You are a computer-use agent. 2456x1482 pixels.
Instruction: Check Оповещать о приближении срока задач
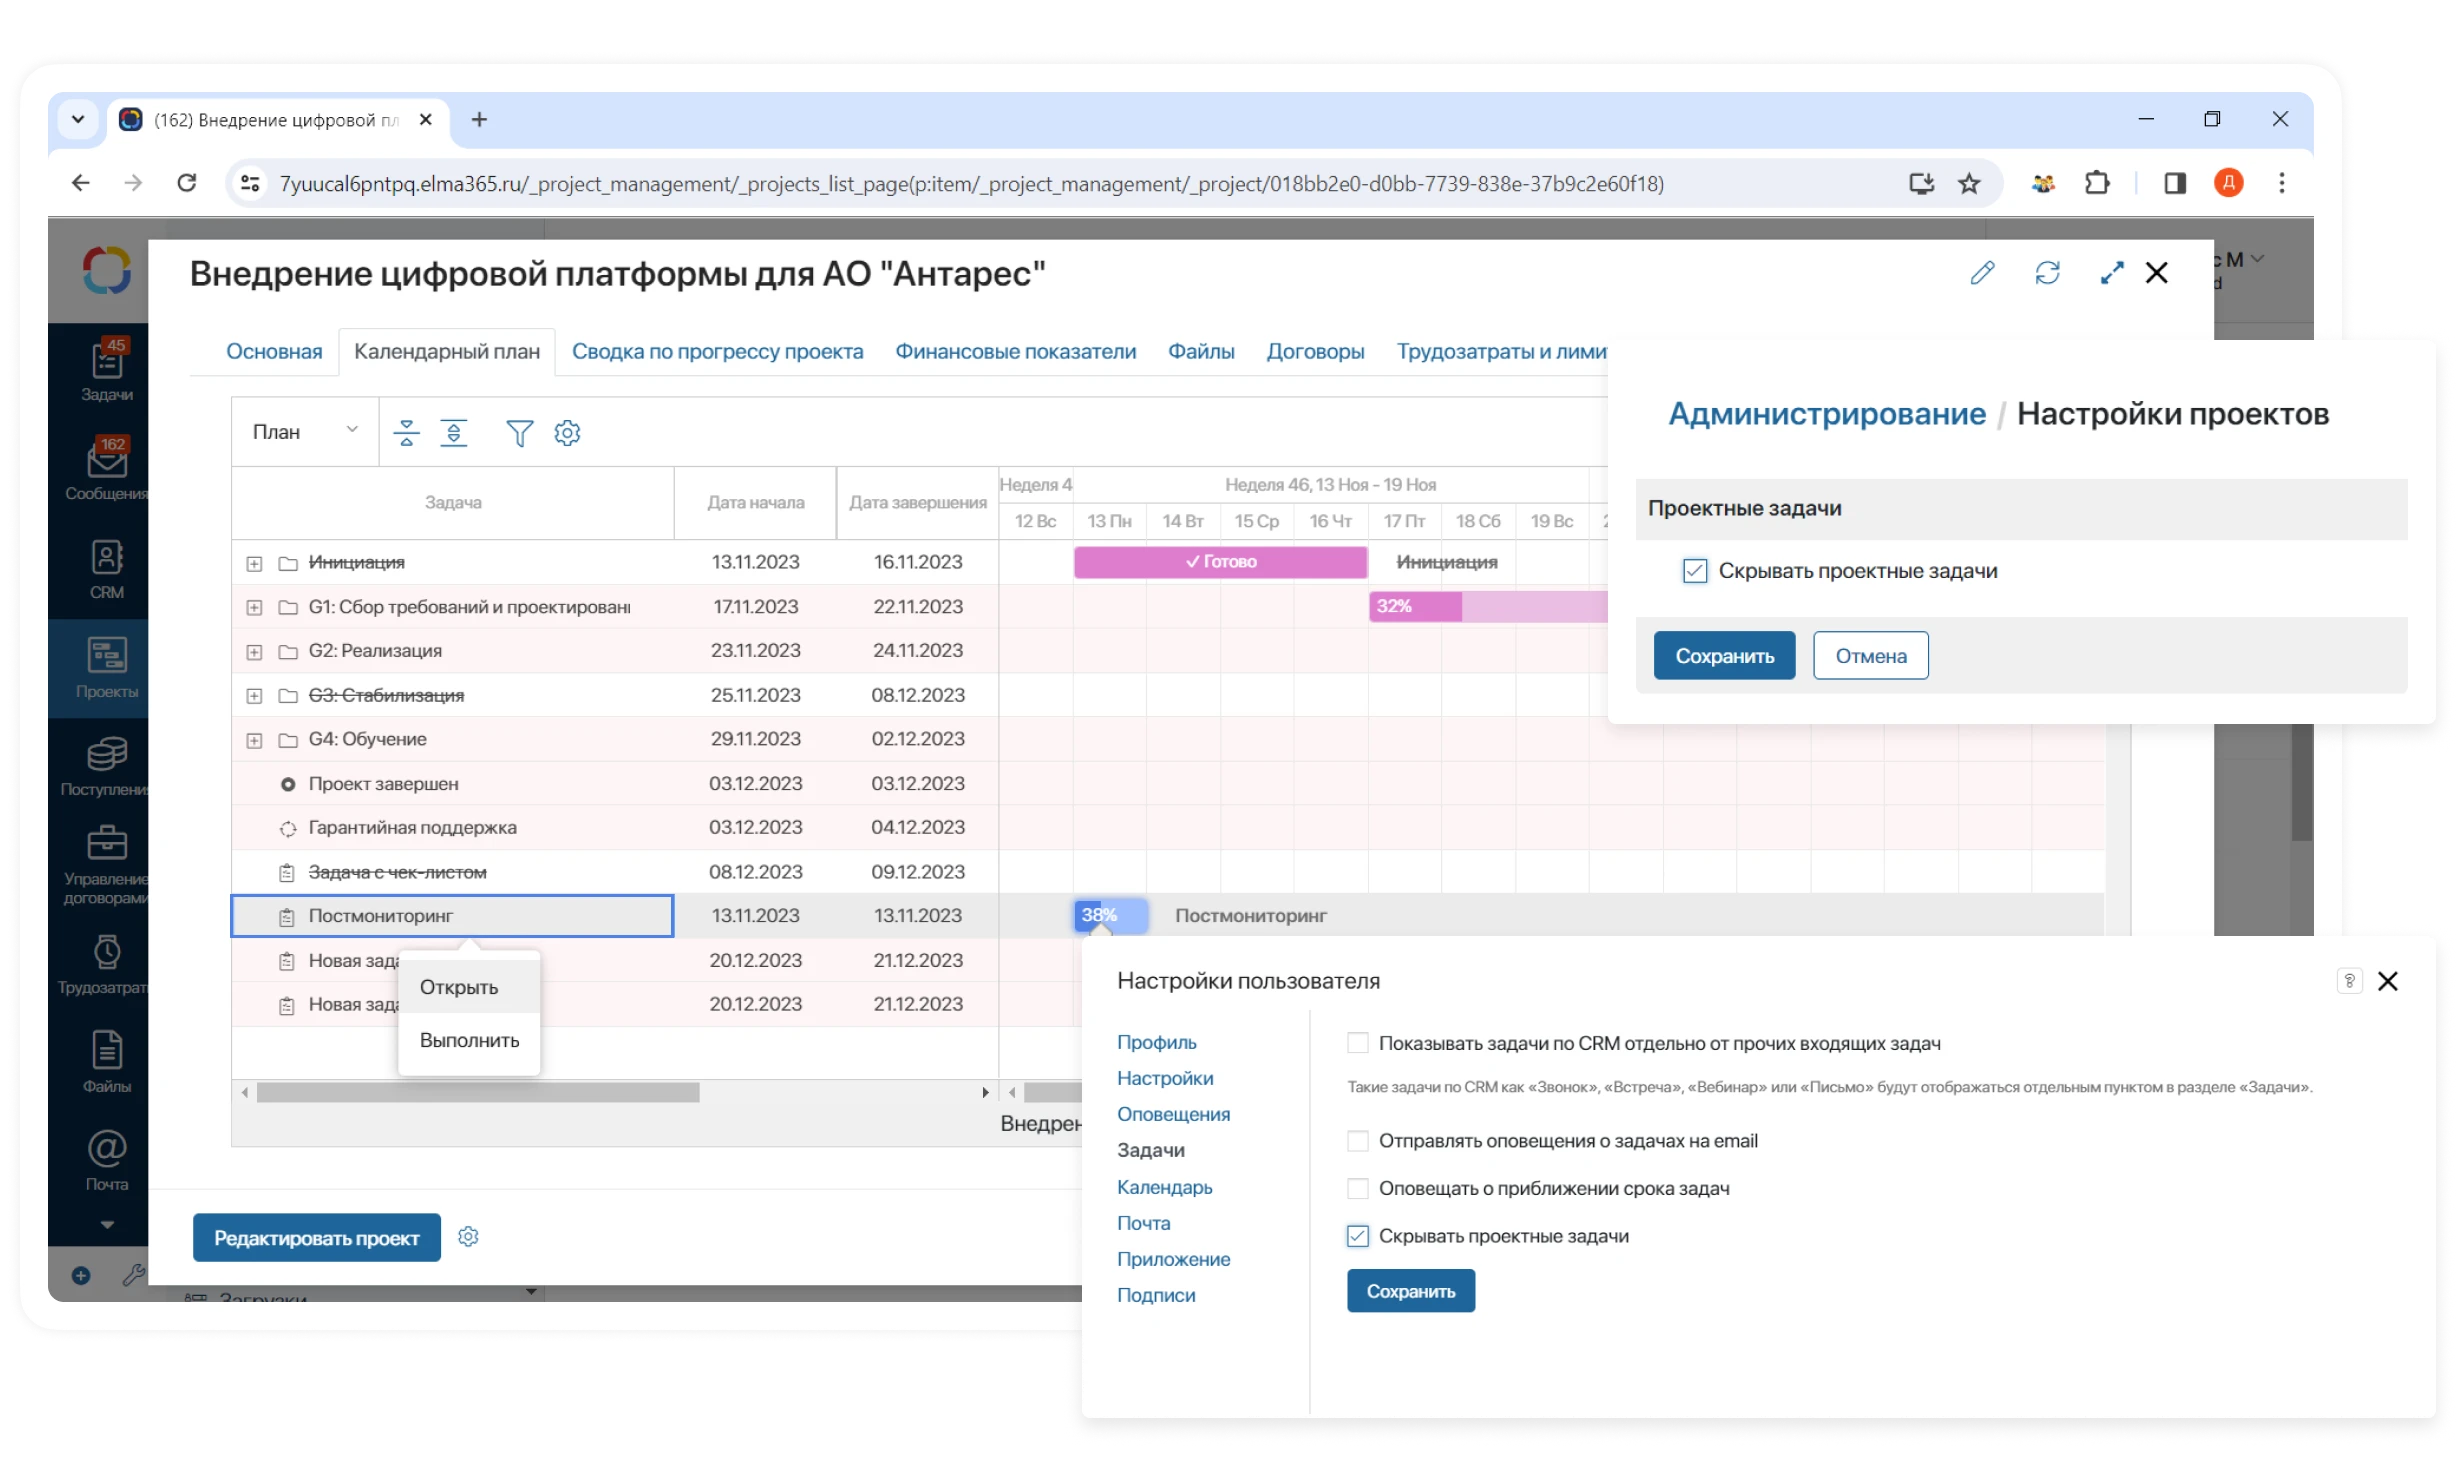click(x=1357, y=1189)
